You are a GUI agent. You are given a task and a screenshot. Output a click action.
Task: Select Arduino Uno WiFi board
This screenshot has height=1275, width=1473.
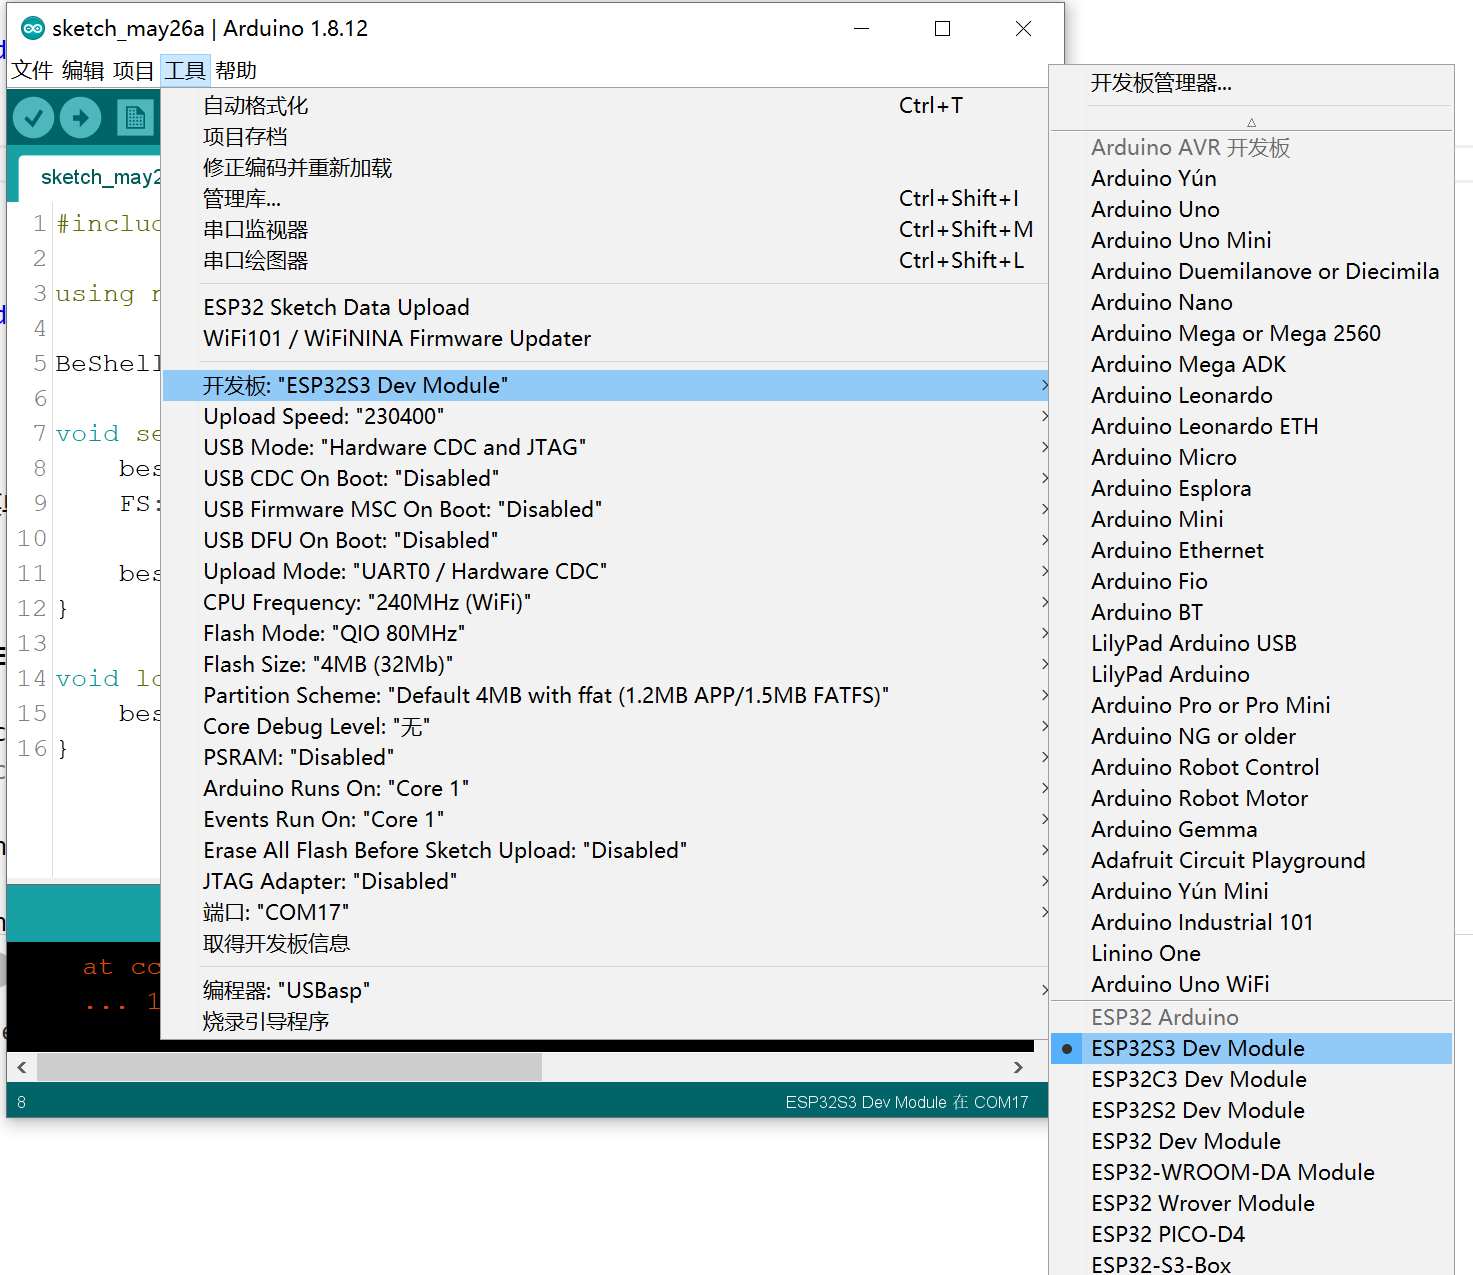1251,985
